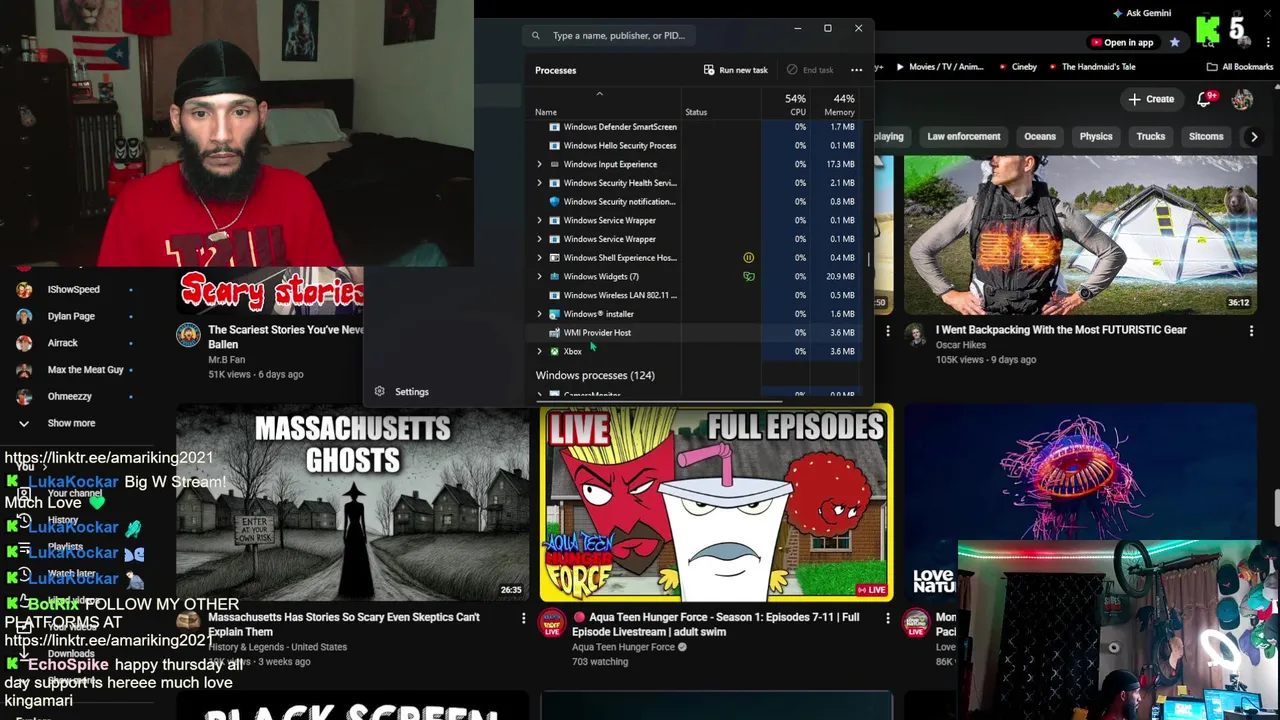Click the Windows Widgets process icon
Image resolution: width=1280 pixels, height=720 pixels.
[x=555, y=277]
